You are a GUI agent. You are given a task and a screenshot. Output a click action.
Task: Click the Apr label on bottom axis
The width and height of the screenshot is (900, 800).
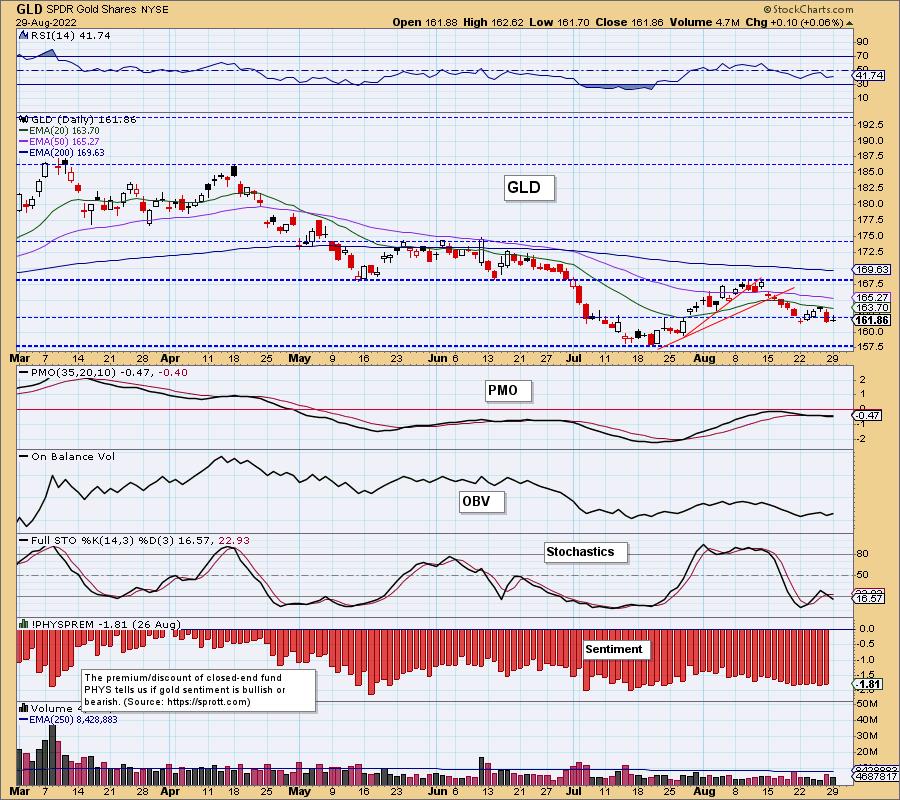tap(169, 791)
